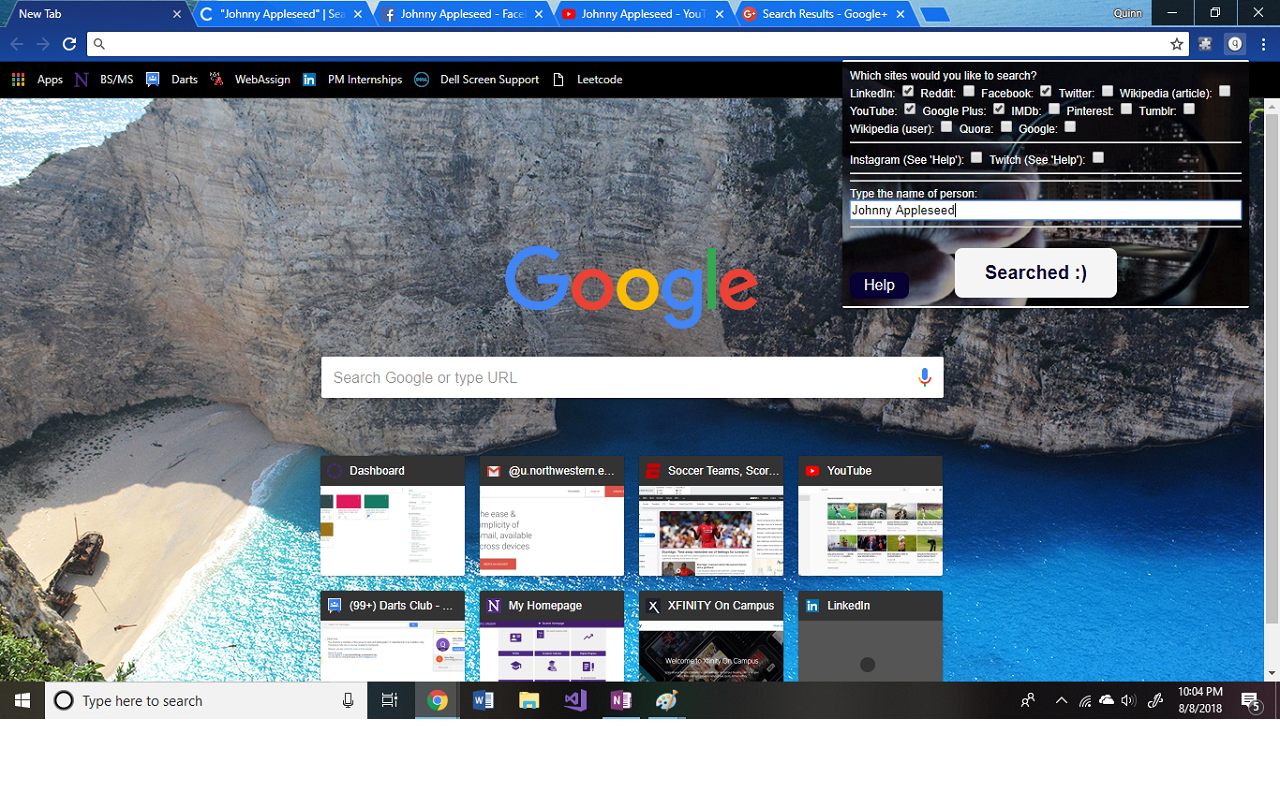The width and height of the screenshot is (1280, 800).
Task: Open the Apps bookmarks shortcut
Action: pyautogui.click(x=37, y=79)
